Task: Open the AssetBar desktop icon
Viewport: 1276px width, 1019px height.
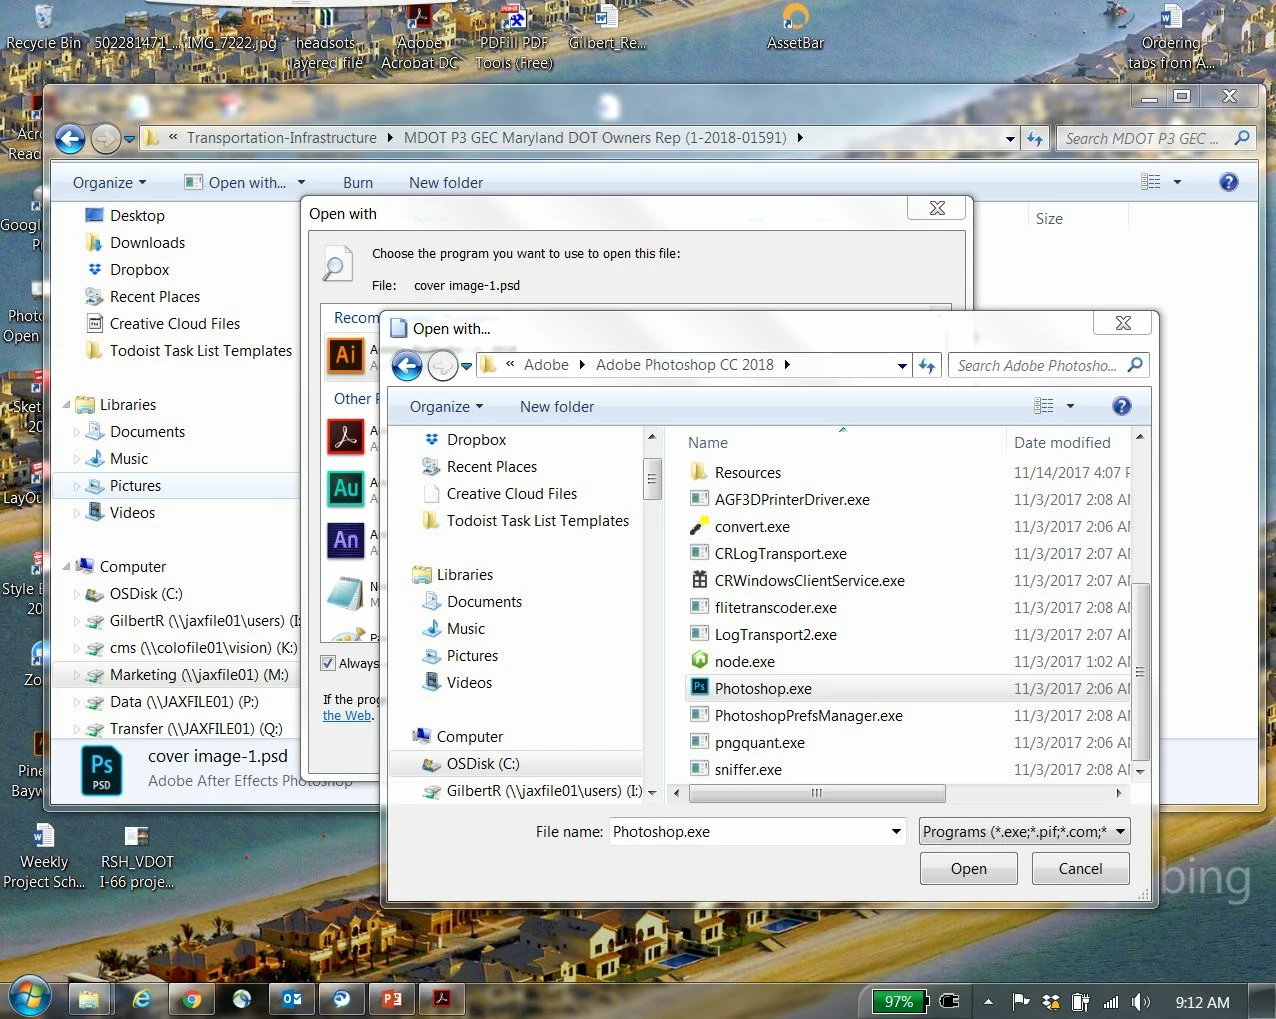Action: point(795,27)
